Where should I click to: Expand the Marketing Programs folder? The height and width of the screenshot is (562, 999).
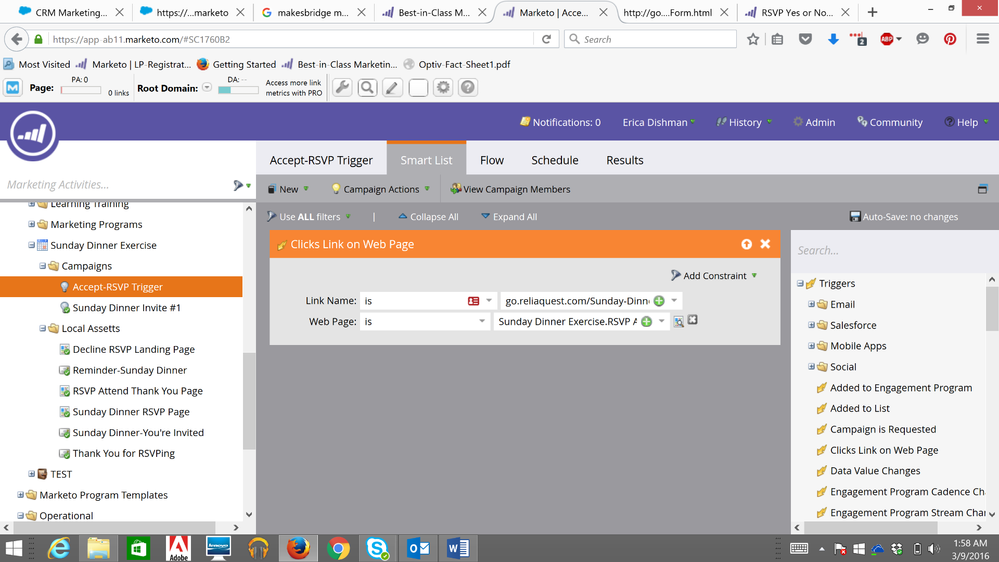click(31, 224)
